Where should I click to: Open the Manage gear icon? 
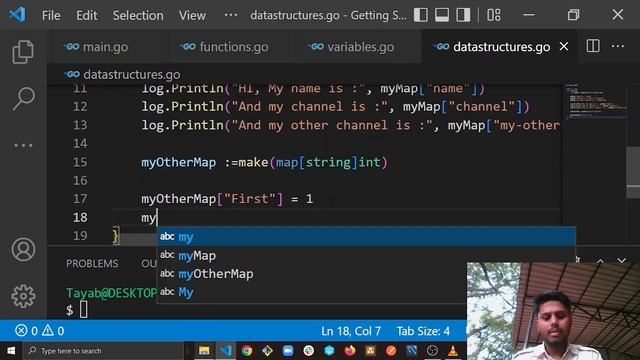click(x=23, y=296)
